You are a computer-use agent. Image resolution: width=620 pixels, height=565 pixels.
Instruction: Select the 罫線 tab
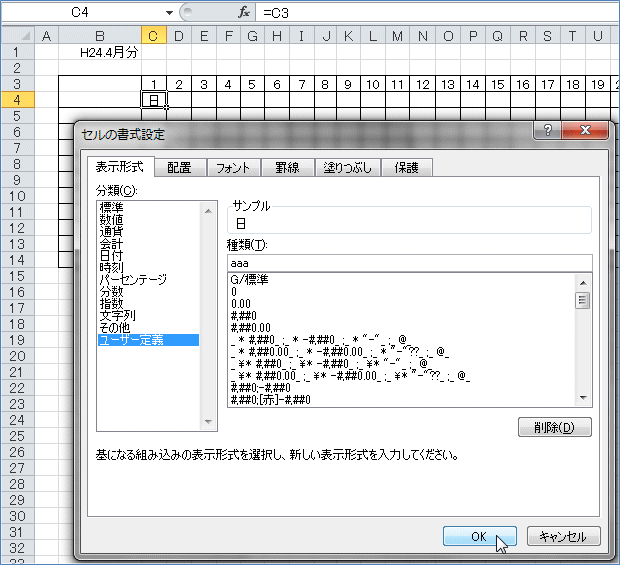tap(288, 168)
